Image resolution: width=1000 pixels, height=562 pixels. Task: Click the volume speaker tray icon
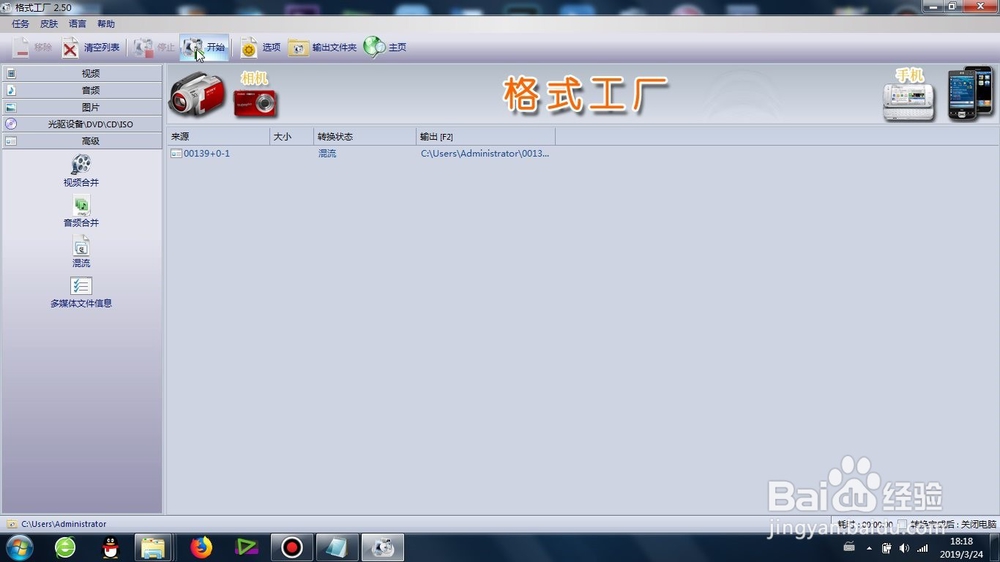pyautogui.click(x=904, y=548)
